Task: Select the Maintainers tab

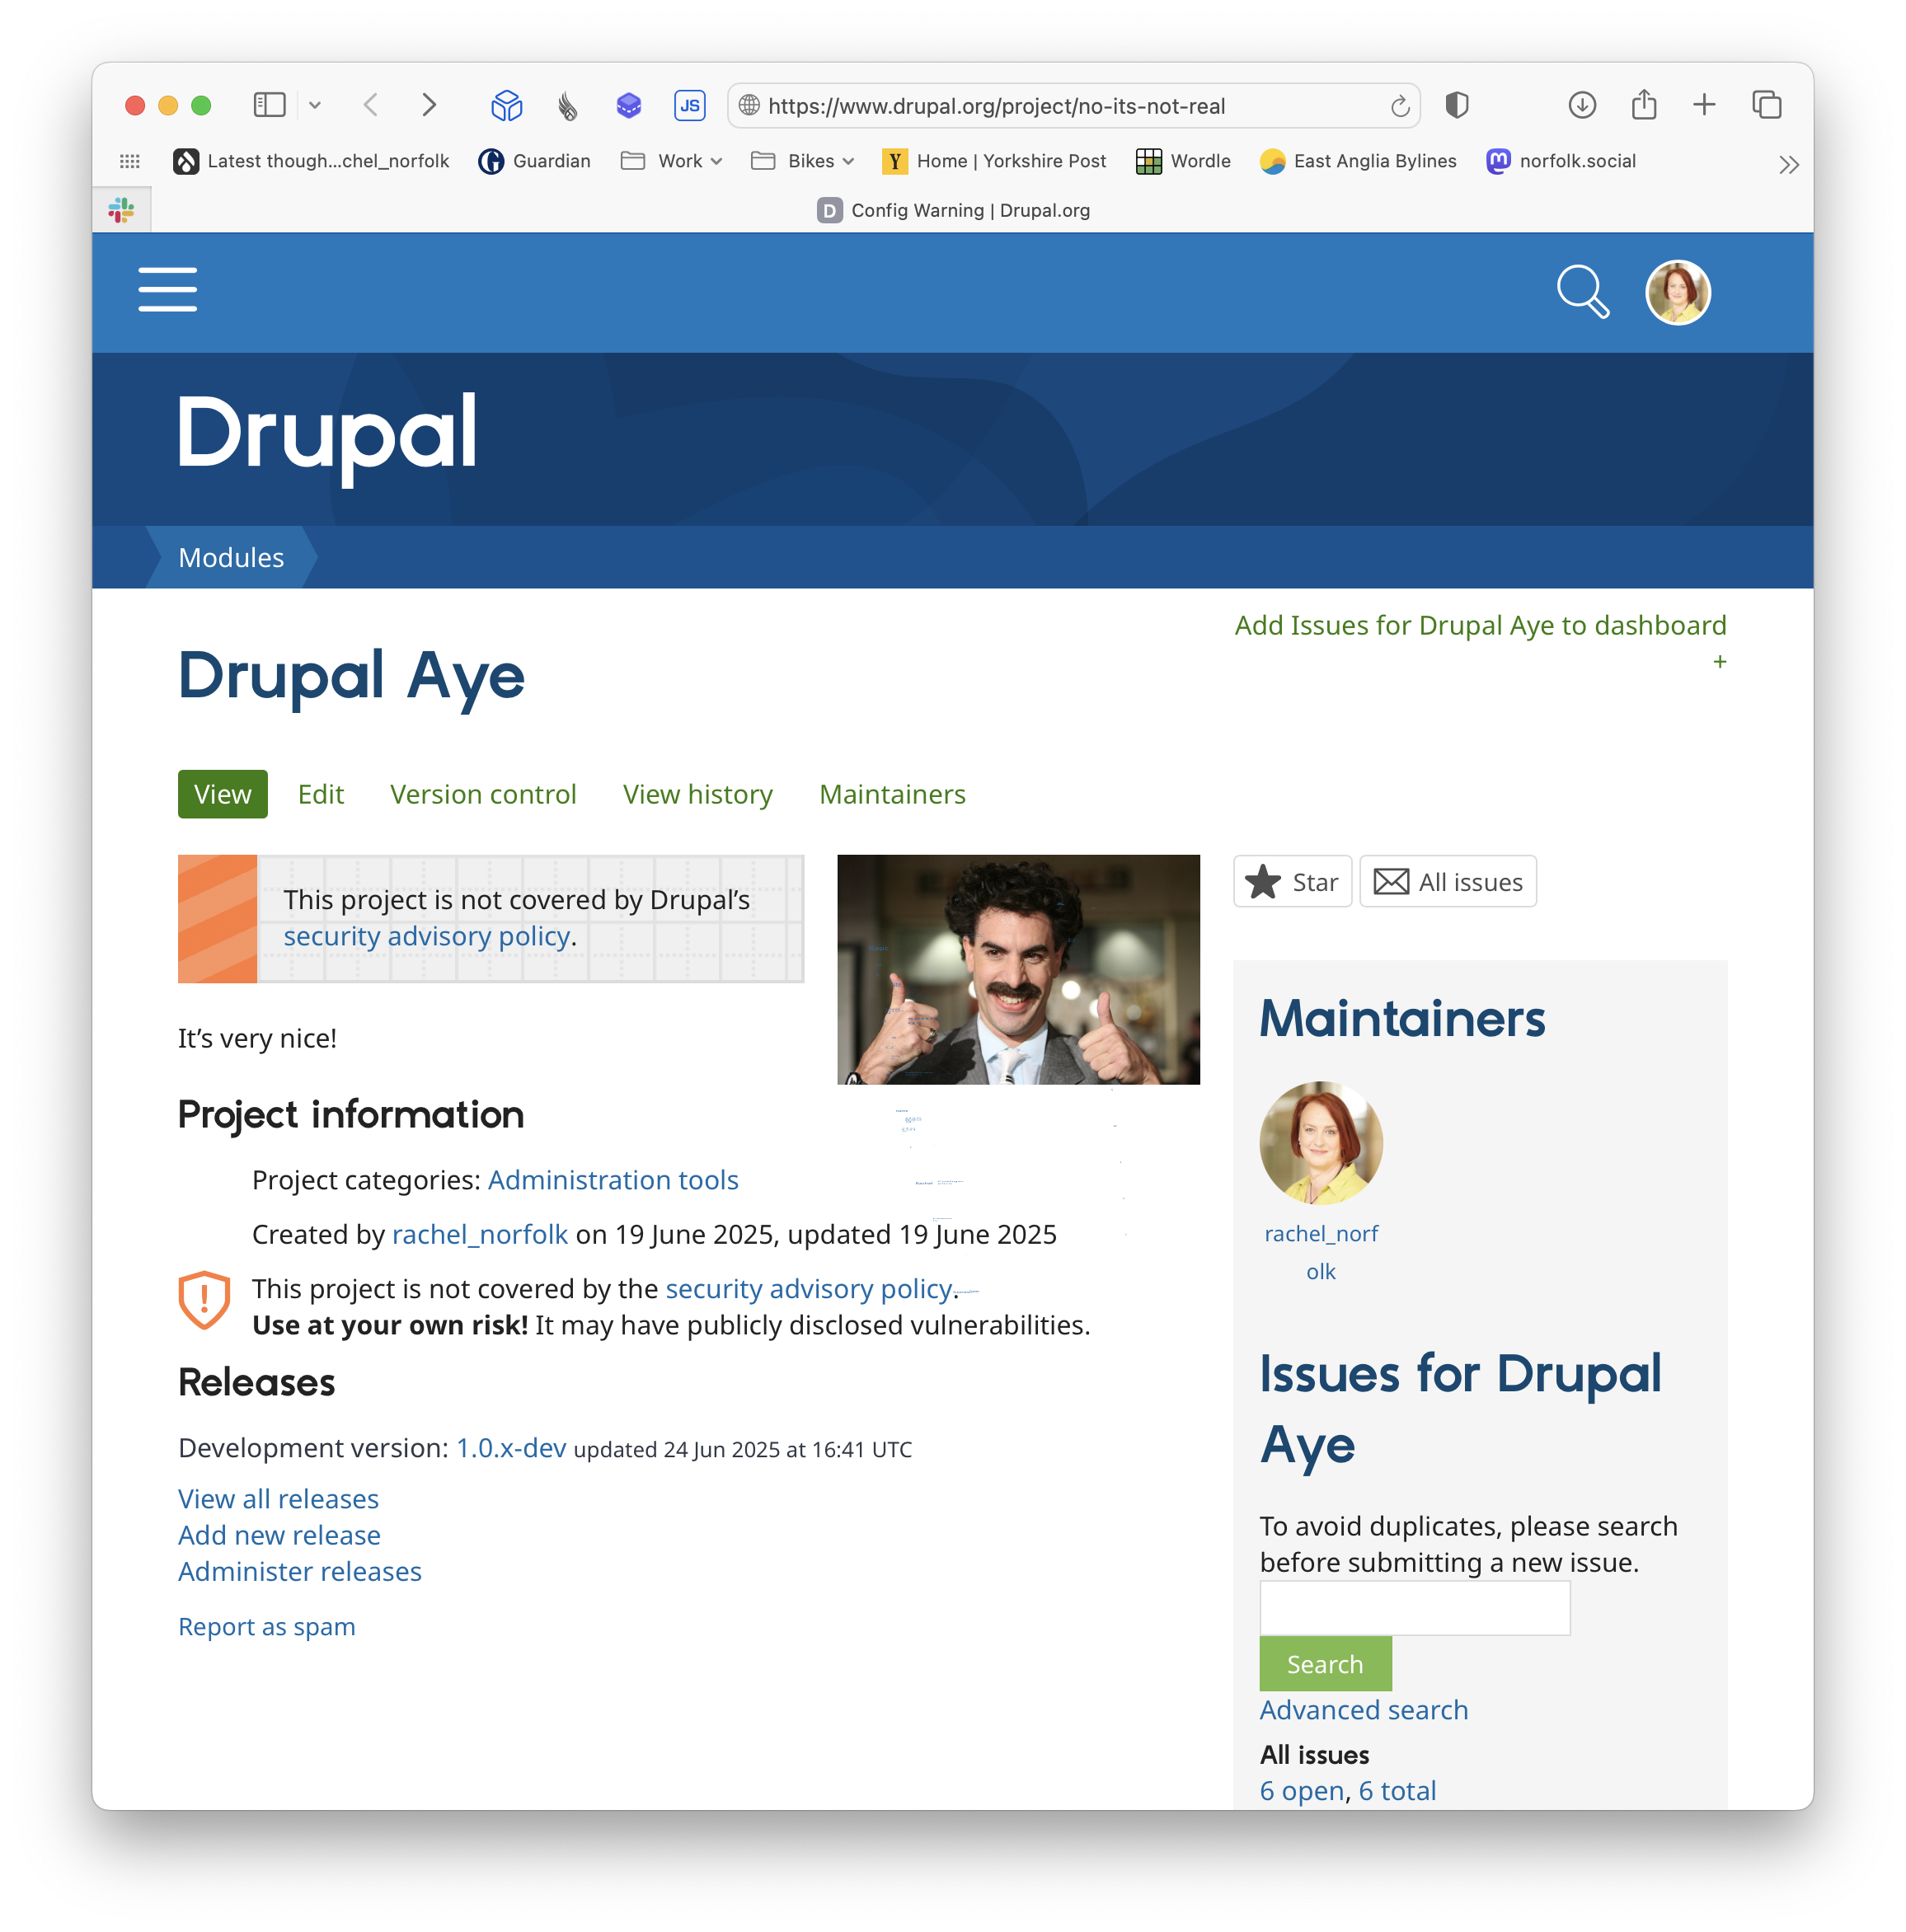Action: [x=892, y=794]
